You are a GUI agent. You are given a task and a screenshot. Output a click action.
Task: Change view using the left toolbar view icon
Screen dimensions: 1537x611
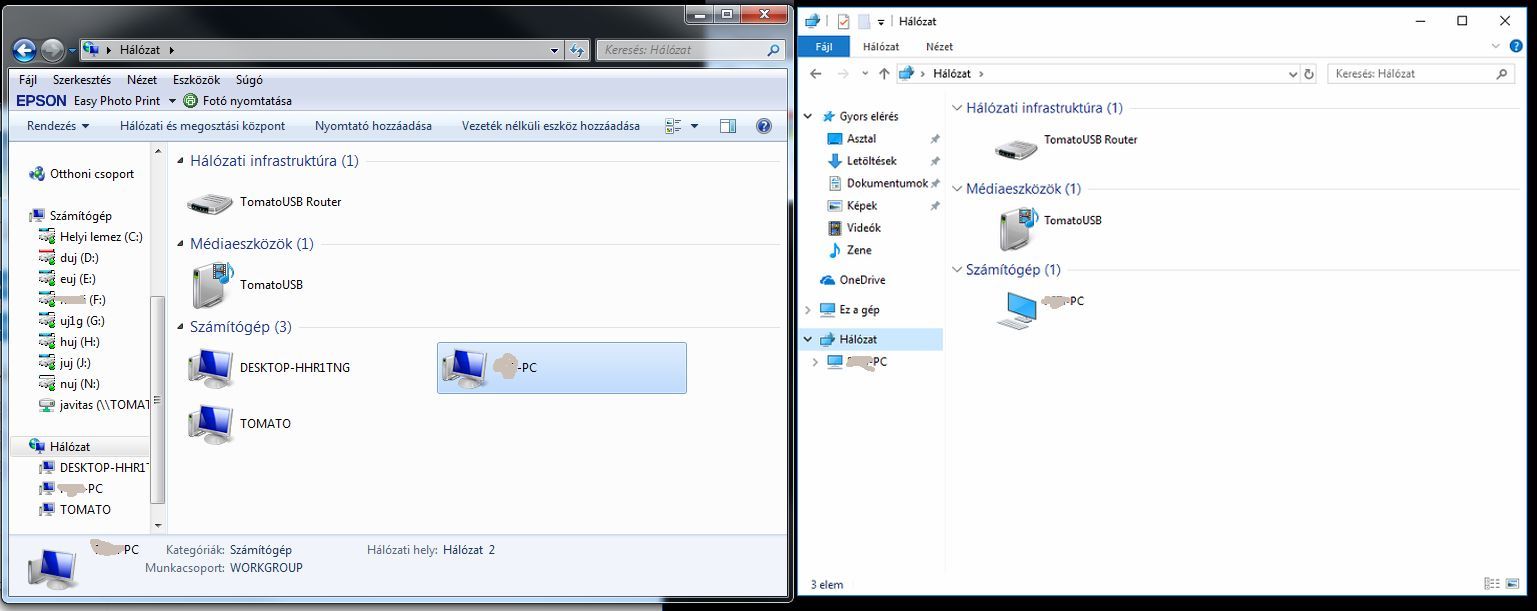(x=673, y=126)
